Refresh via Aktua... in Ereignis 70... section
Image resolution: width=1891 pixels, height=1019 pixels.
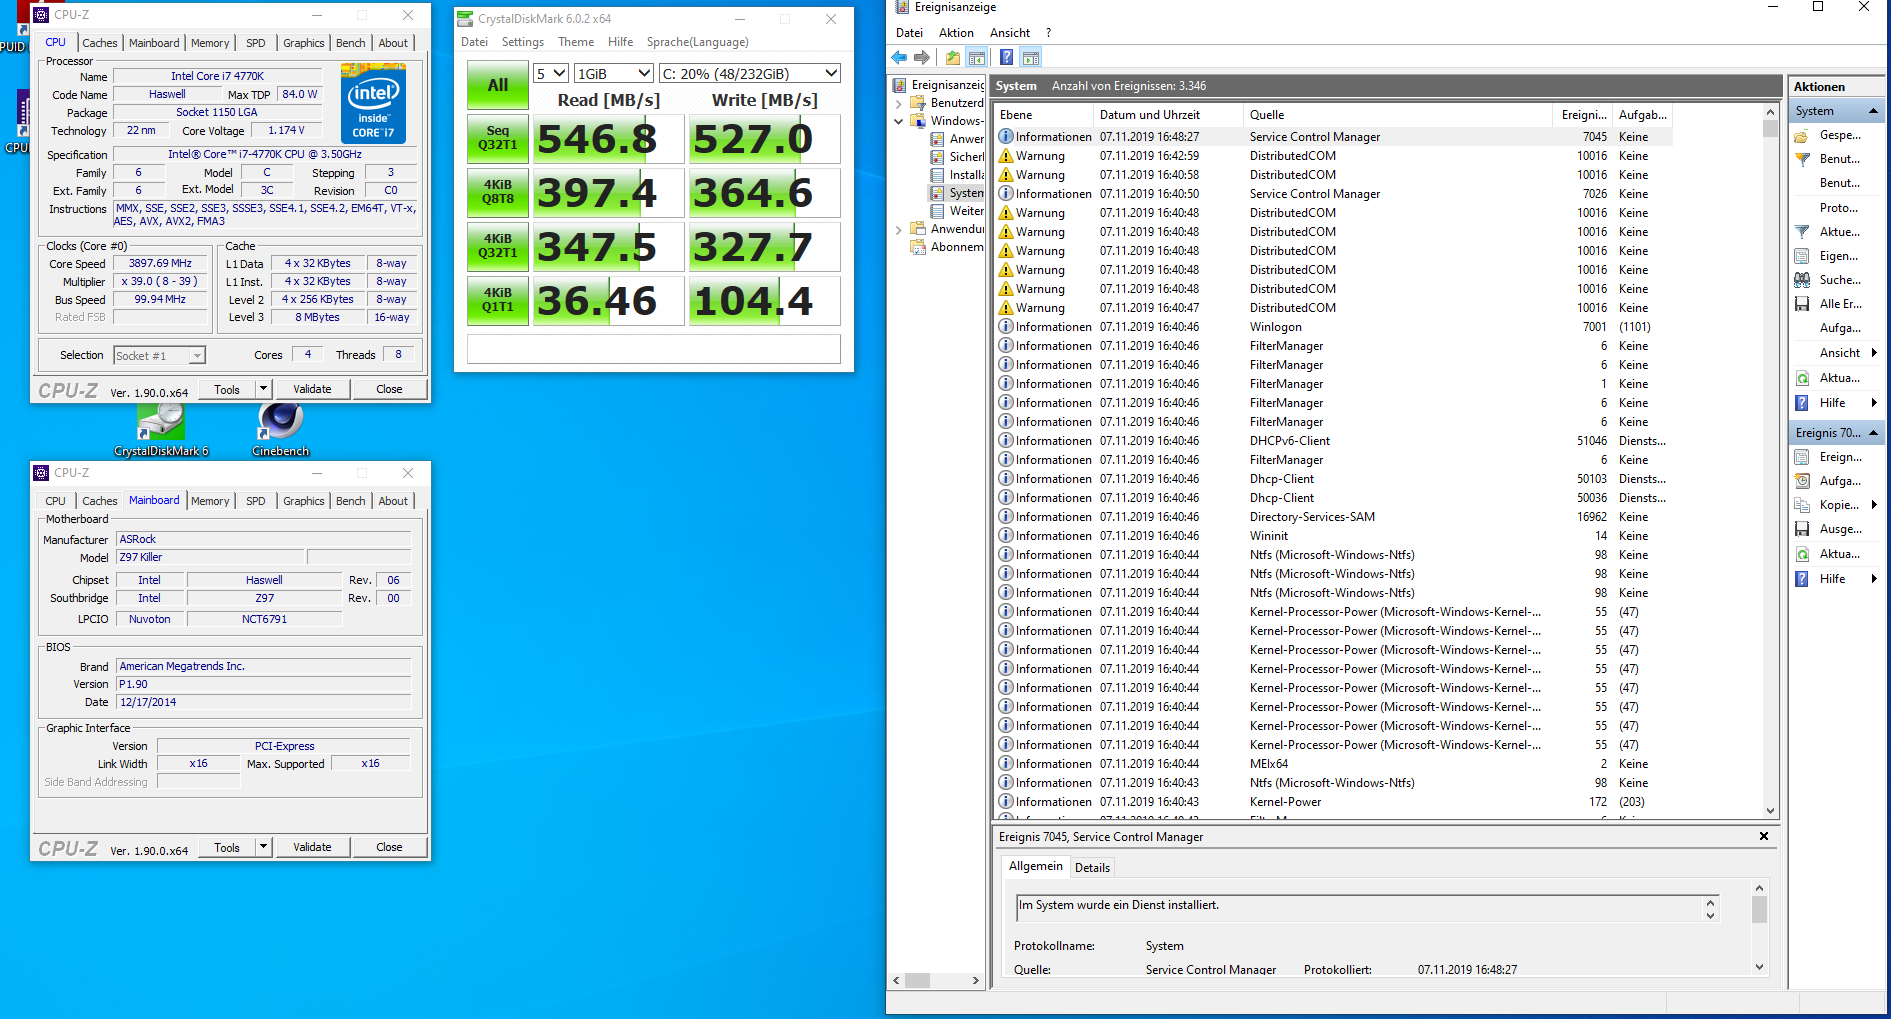[x=1840, y=554]
